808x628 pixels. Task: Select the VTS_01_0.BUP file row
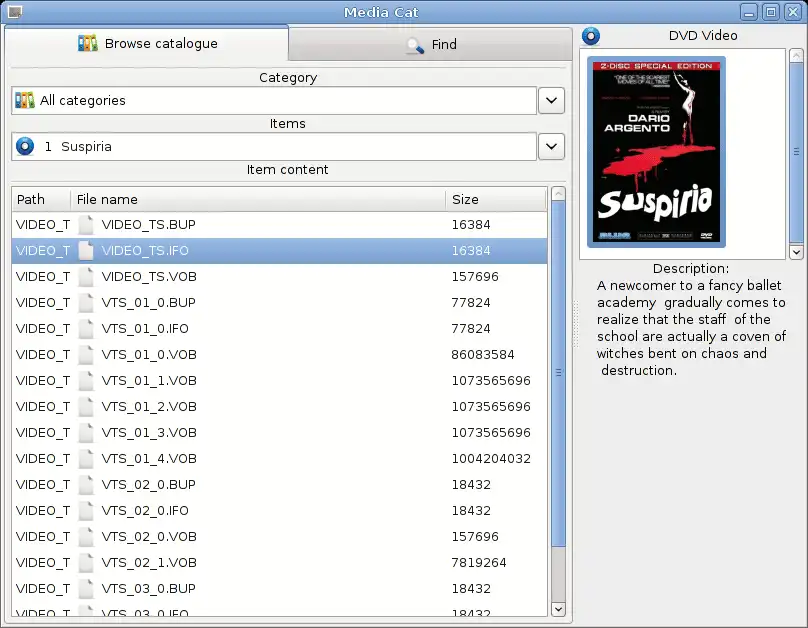point(279,303)
